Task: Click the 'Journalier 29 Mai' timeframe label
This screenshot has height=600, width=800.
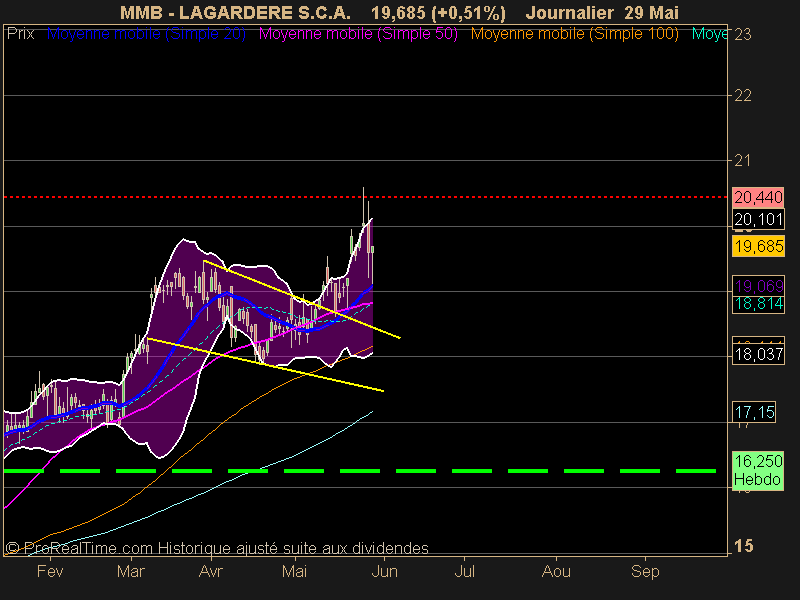Action: point(602,13)
